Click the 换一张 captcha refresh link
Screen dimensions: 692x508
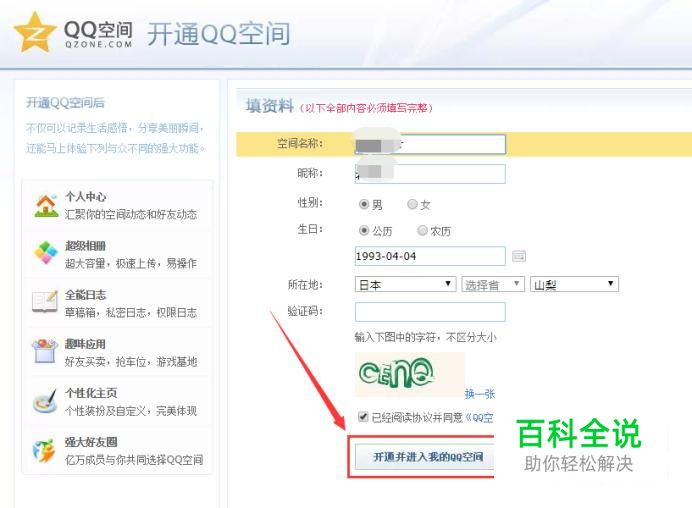(x=480, y=393)
